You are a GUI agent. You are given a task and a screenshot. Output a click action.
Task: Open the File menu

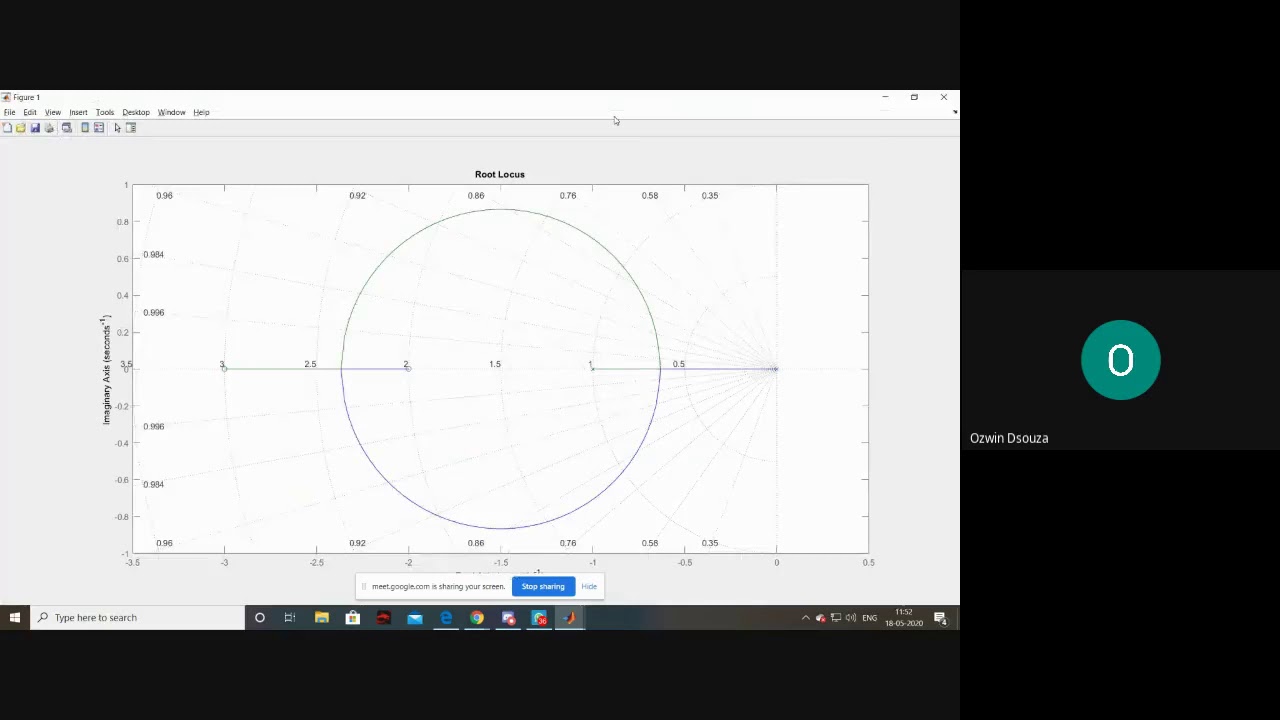pos(9,112)
